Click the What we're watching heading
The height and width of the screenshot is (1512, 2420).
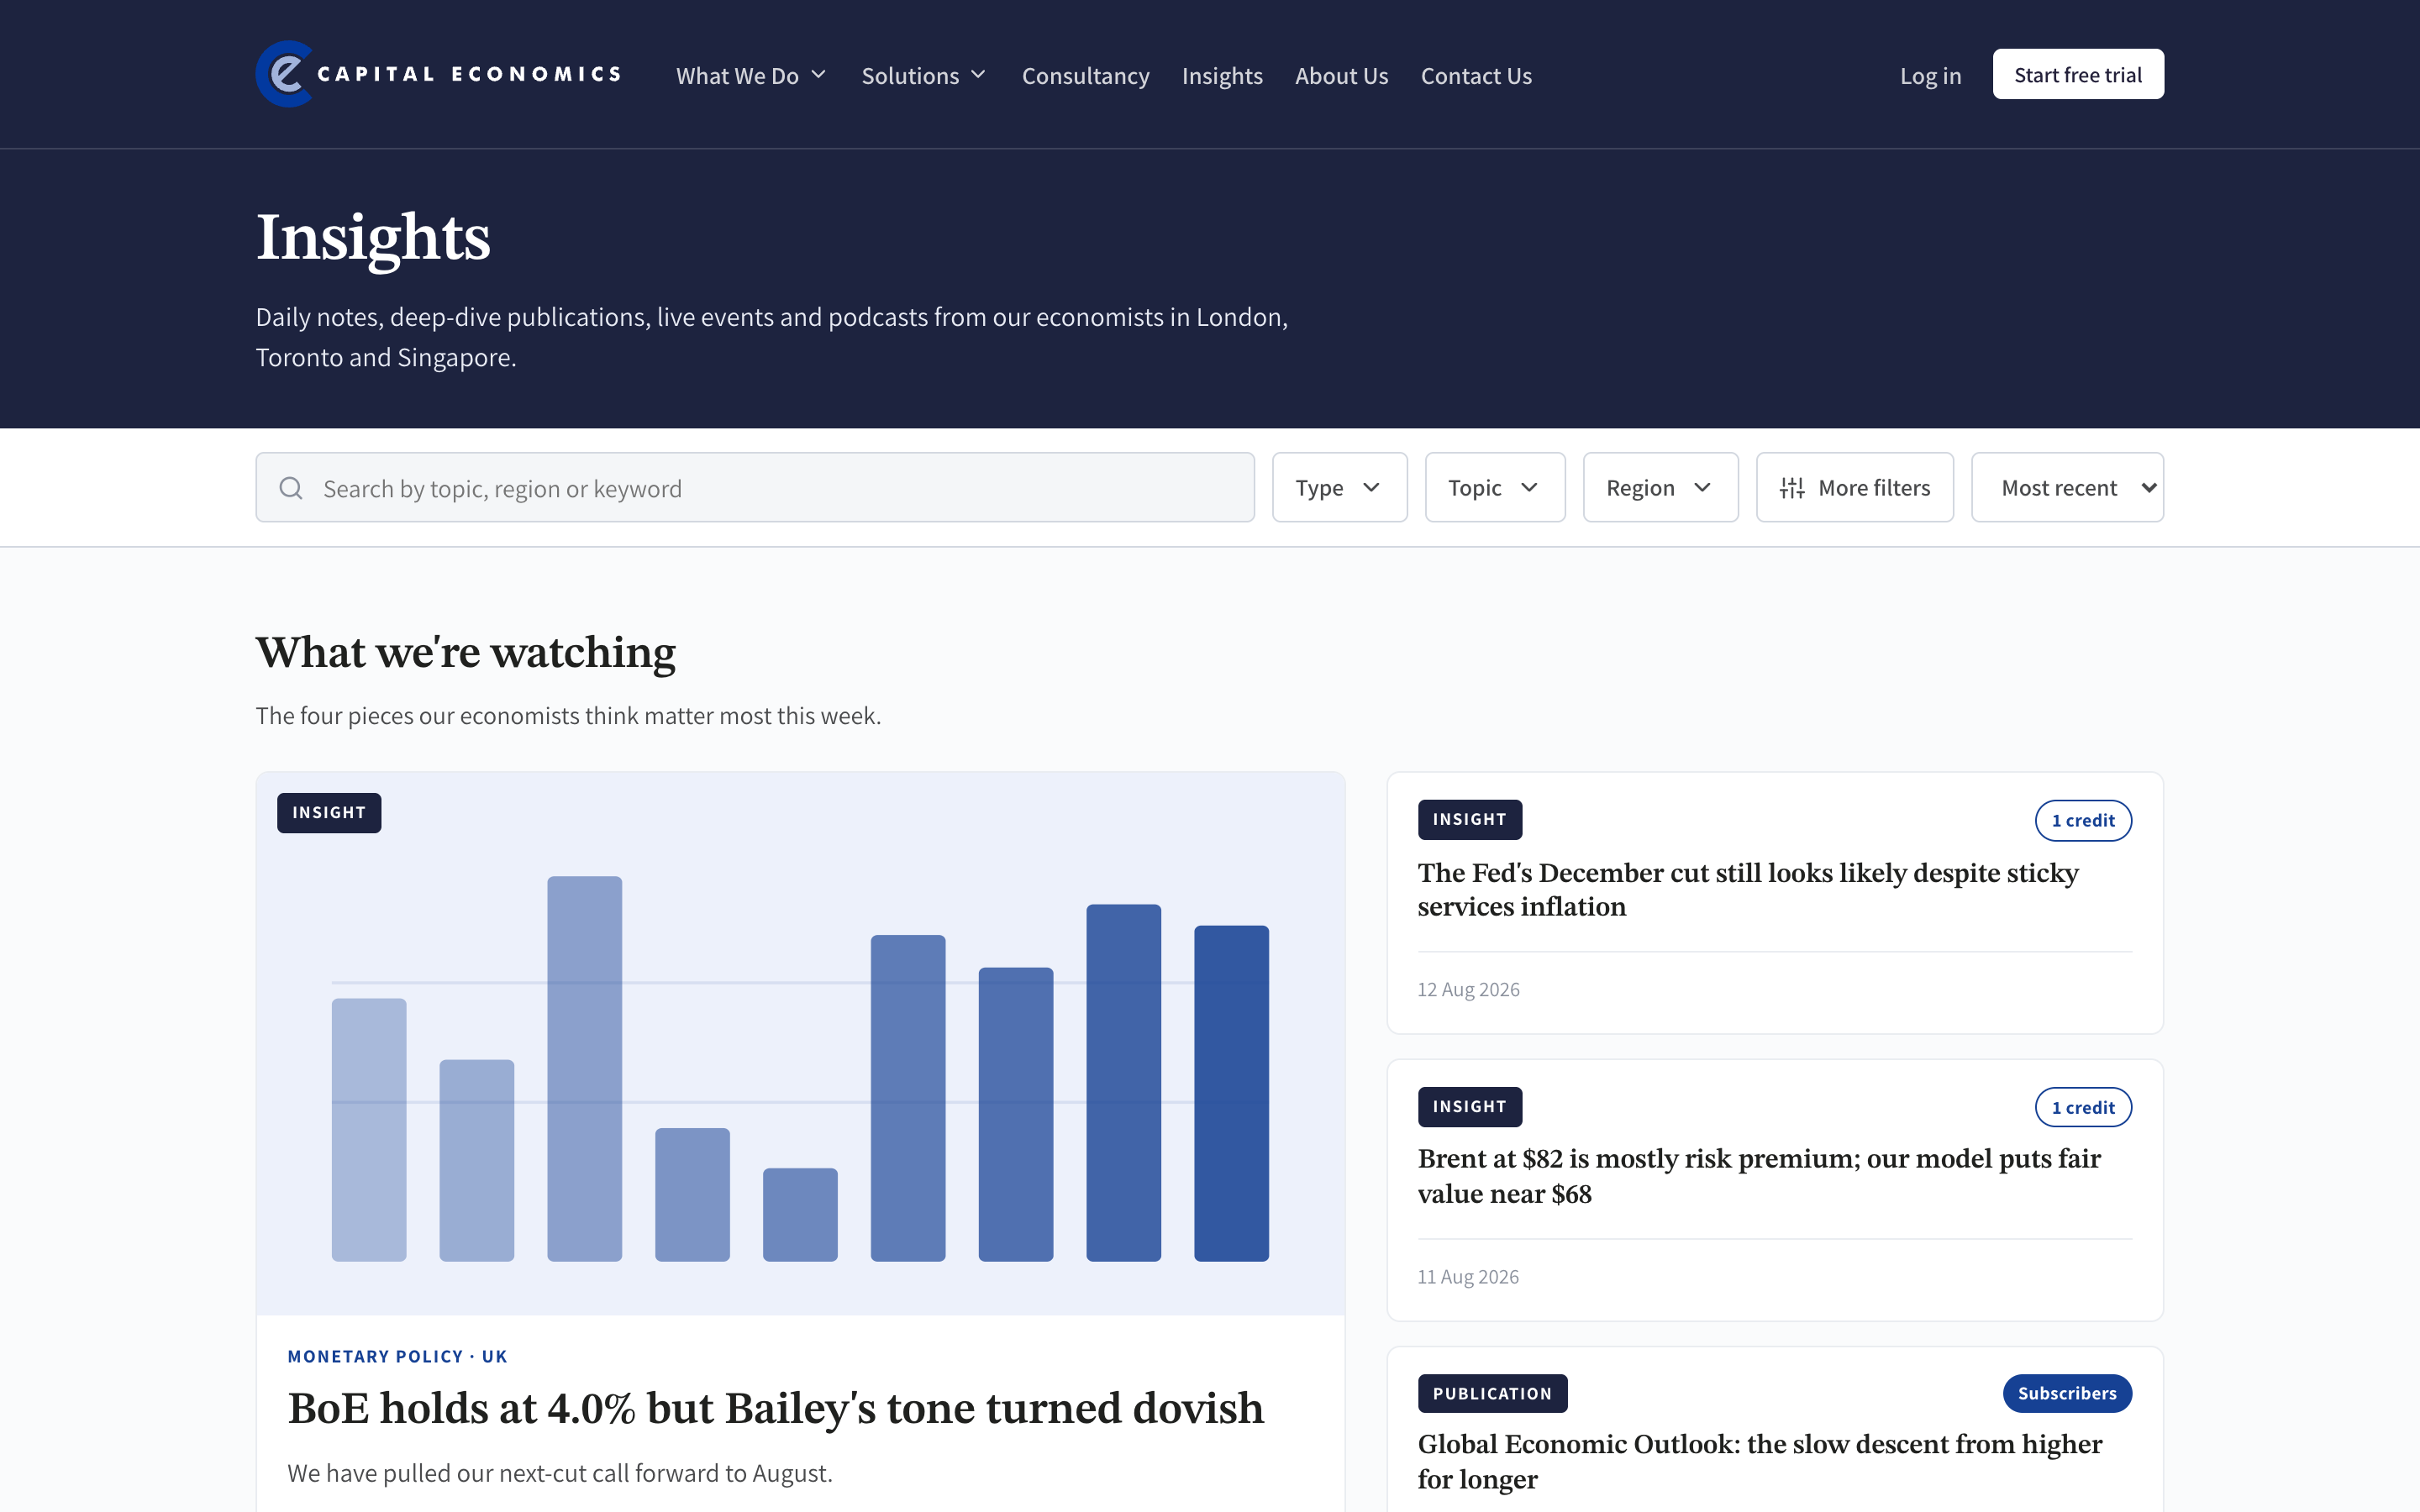click(x=466, y=652)
